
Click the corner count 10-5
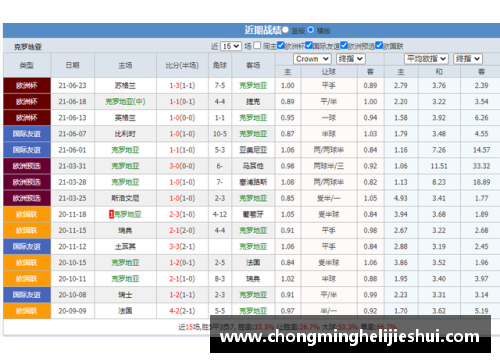(220, 134)
